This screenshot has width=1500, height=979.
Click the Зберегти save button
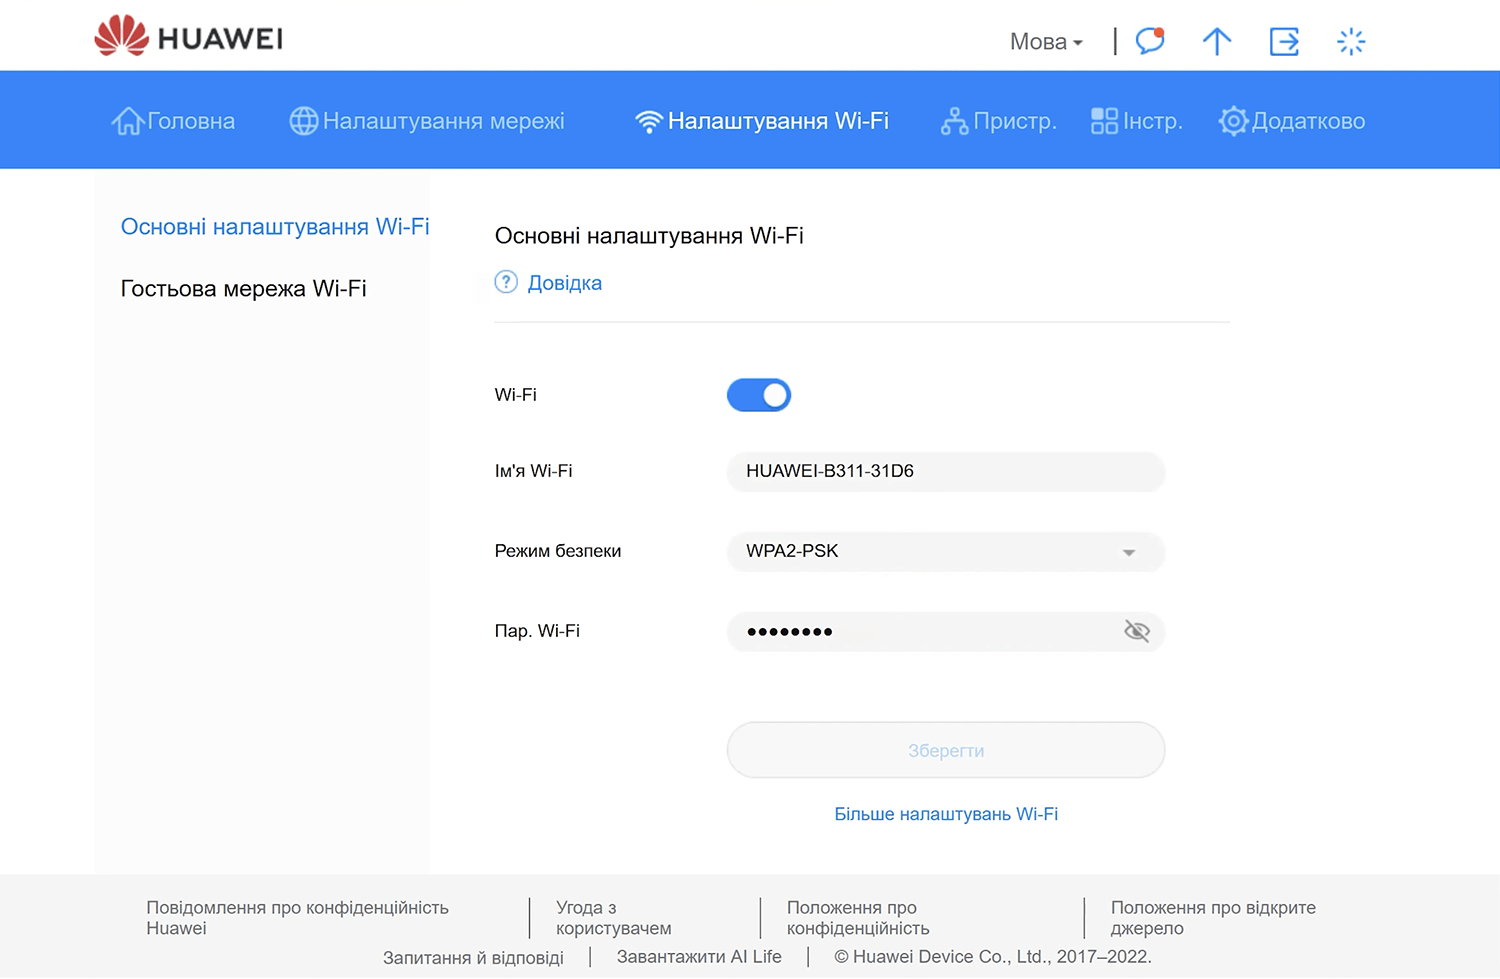coord(945,750)
